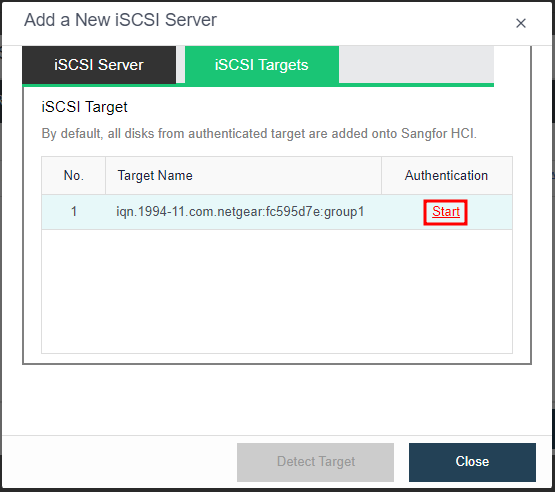Select the iSCSI Targets tab

pos(262,65)
